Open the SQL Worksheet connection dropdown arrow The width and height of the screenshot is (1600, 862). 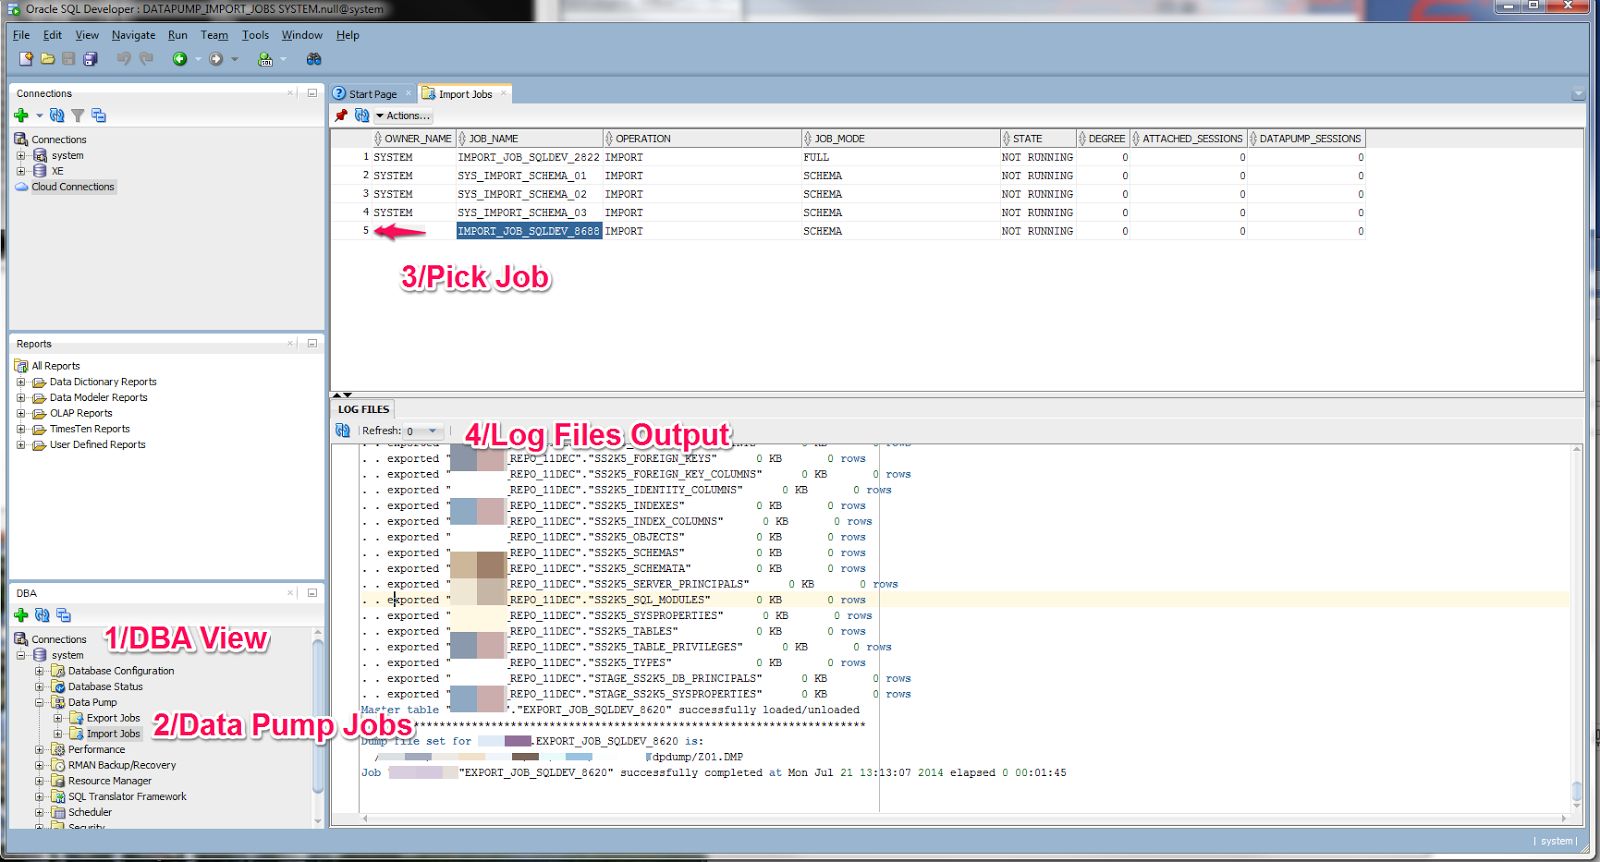pos(283,59)
